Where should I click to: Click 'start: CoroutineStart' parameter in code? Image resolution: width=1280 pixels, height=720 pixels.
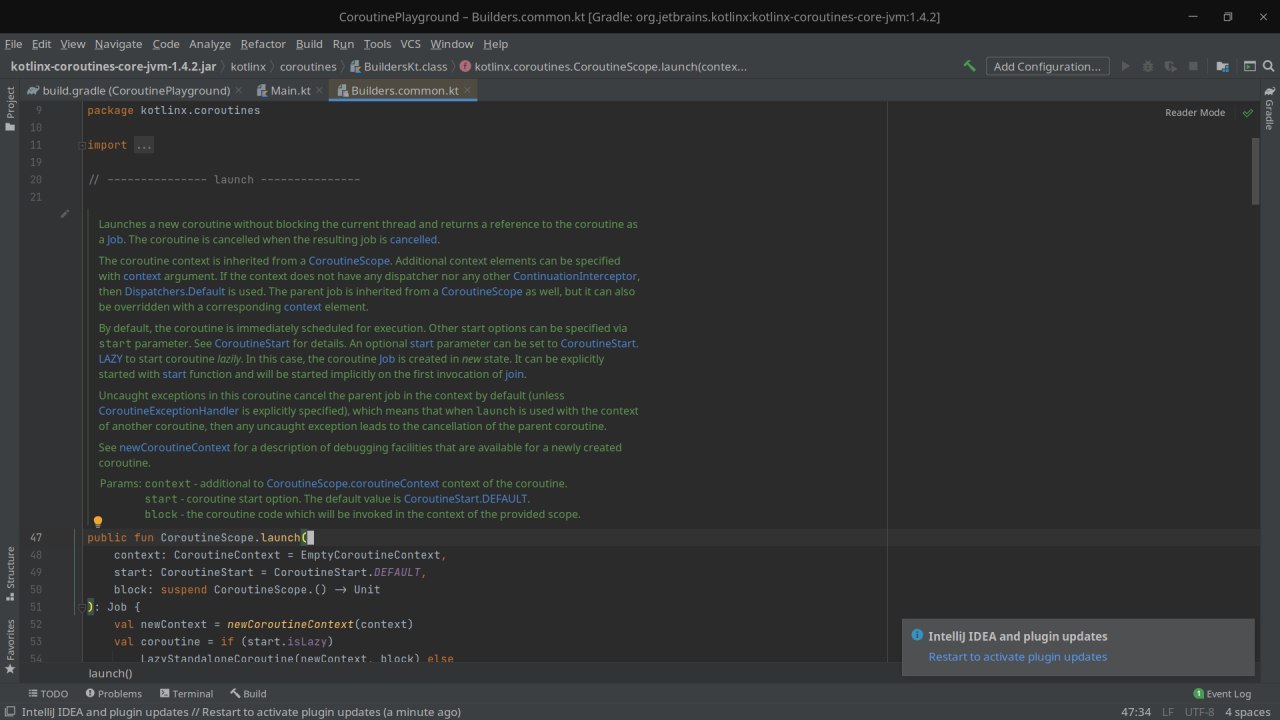187,572
